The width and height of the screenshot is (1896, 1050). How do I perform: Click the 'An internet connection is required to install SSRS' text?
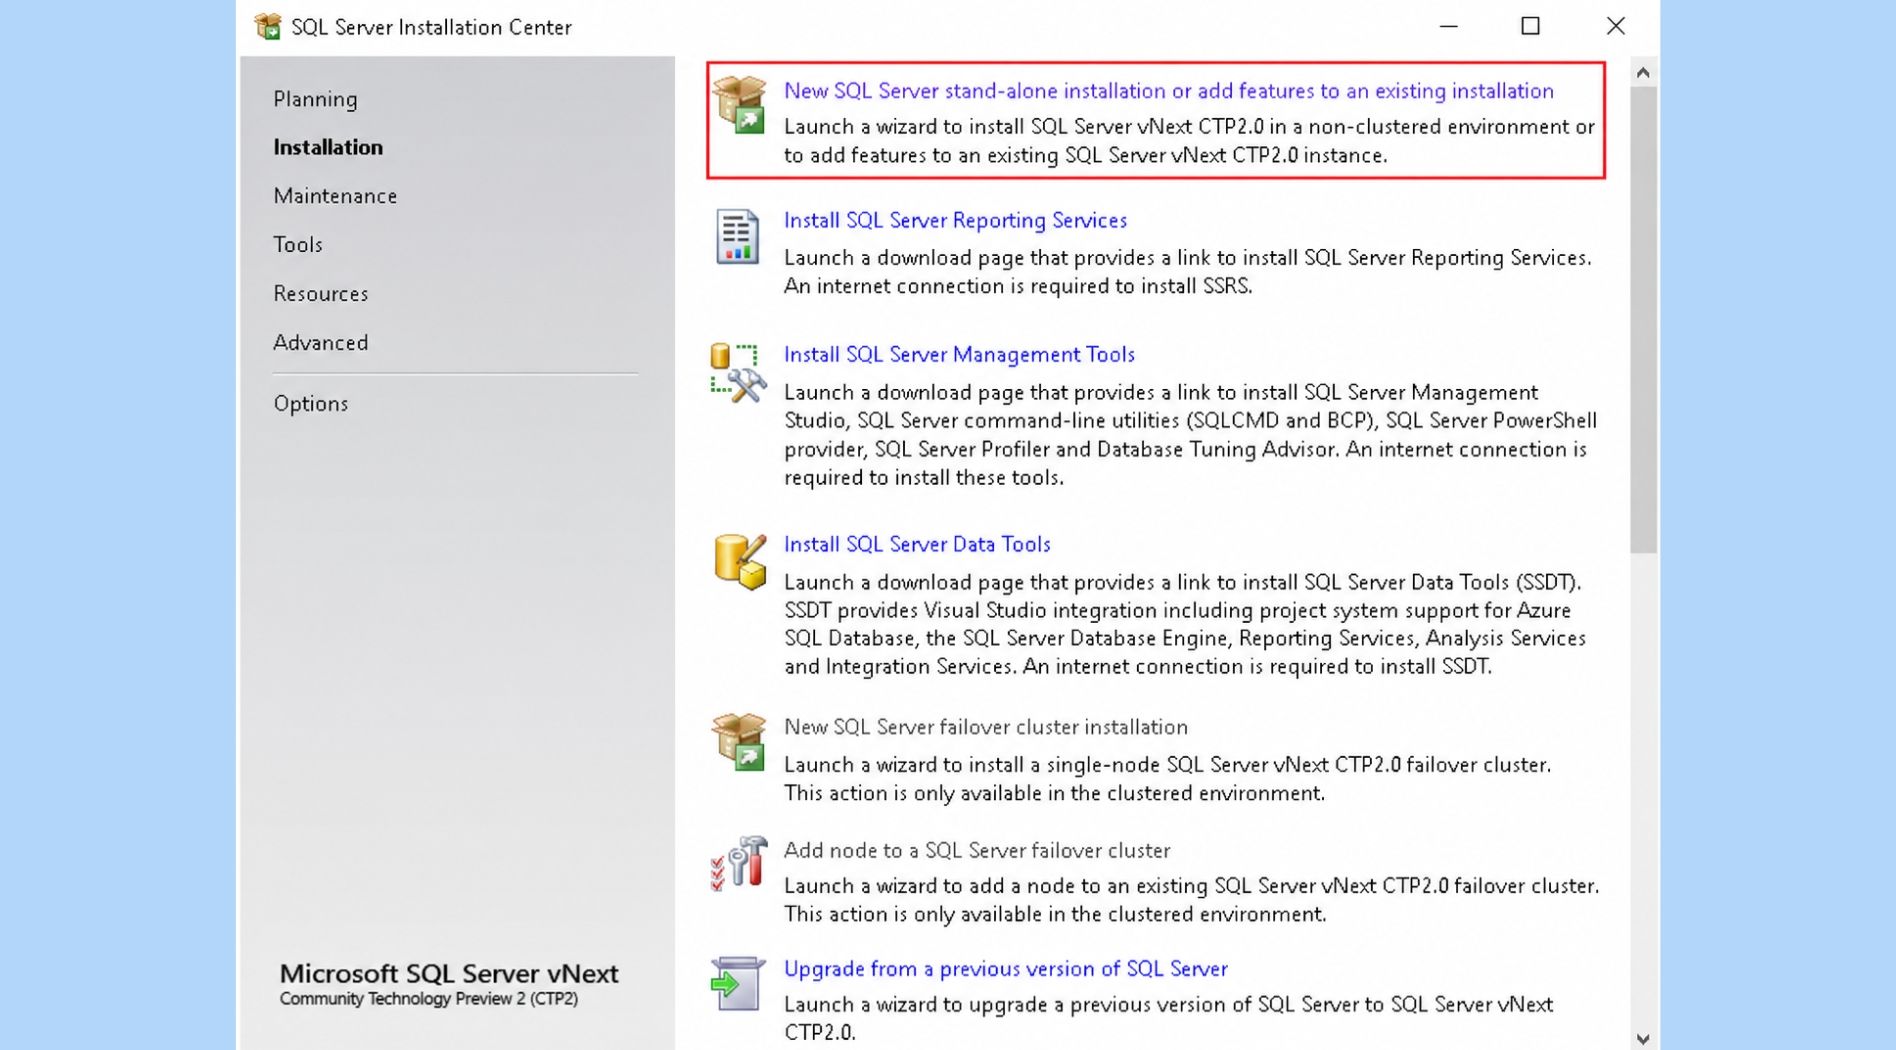[x=1018, y=286]
